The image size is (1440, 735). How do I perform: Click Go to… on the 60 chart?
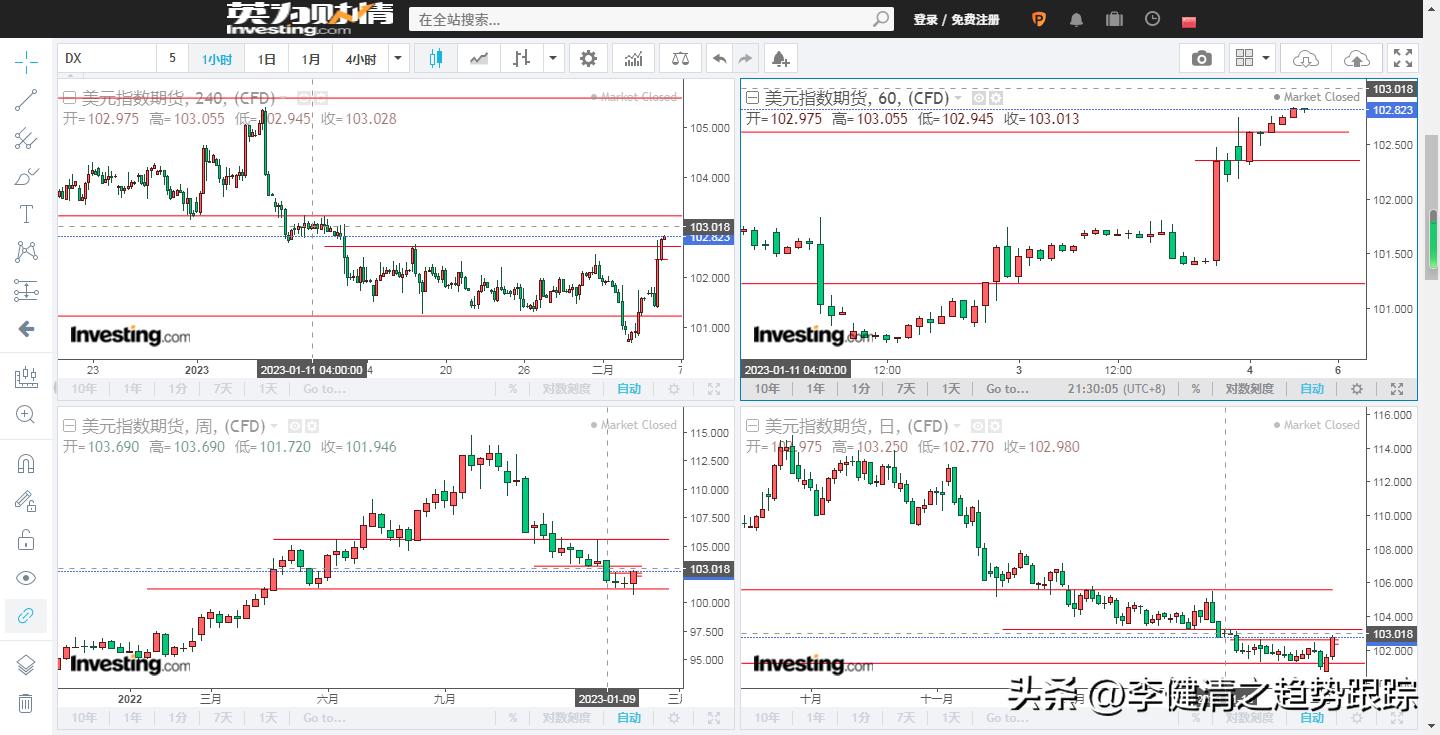pyautogui.click(x=1007, y=389)
